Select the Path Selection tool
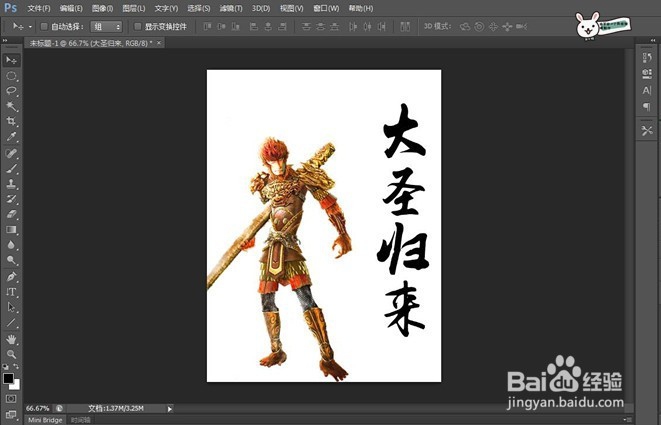This screenshot has height=425, width=661. 11,307
